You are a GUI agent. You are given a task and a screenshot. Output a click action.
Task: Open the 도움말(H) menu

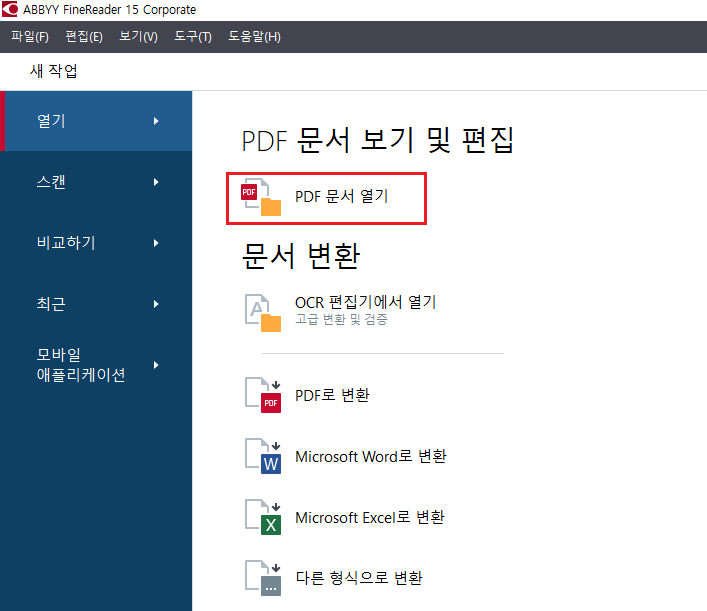(254, 37)
